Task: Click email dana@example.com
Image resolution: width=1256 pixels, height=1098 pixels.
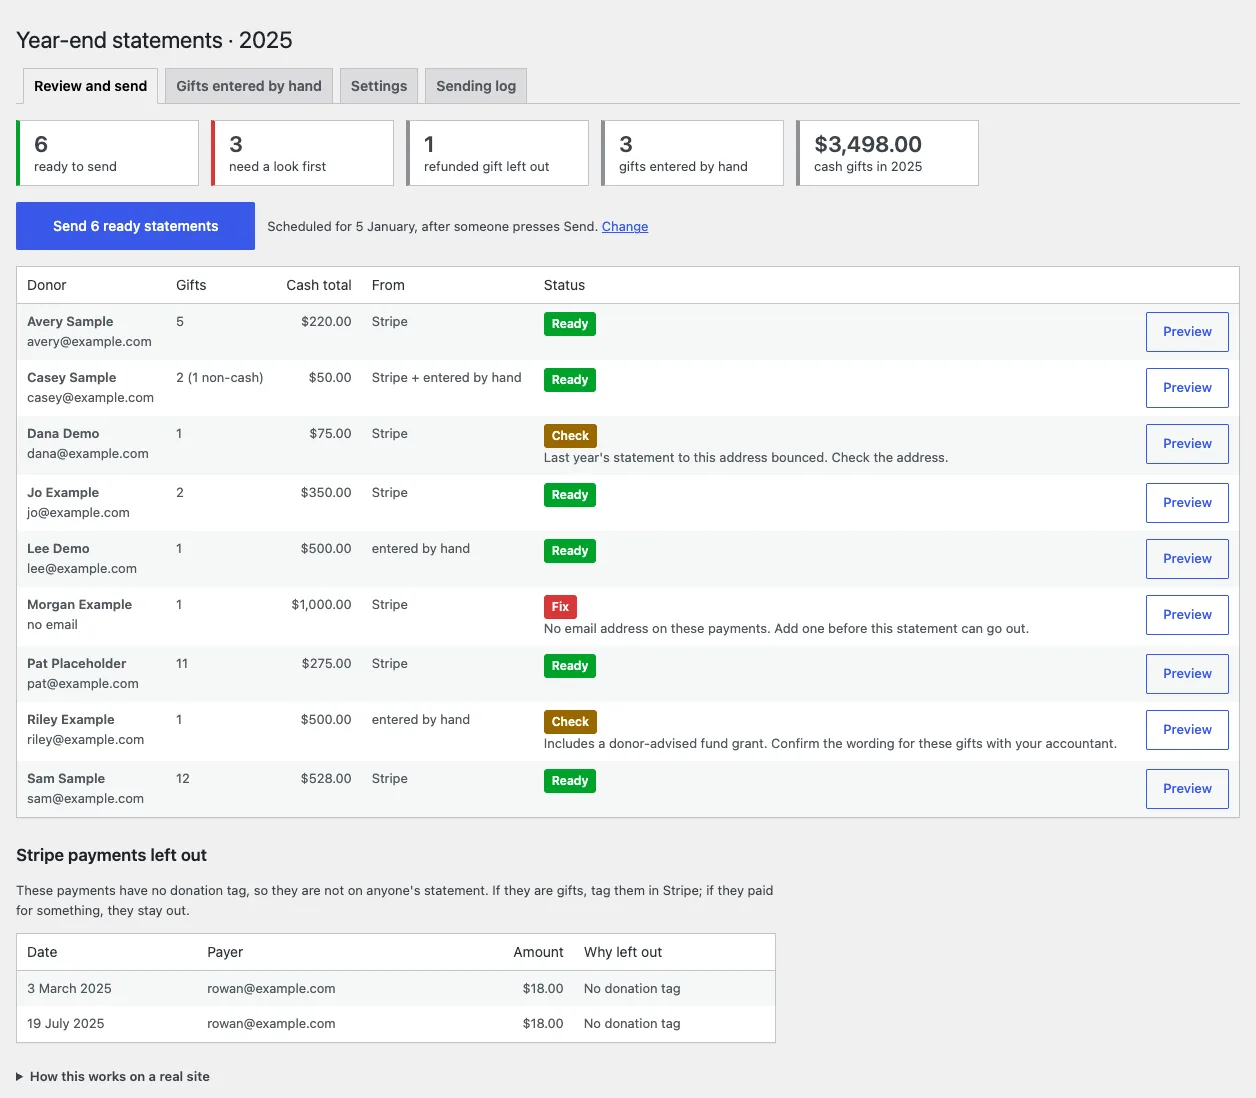Action: 88,454
